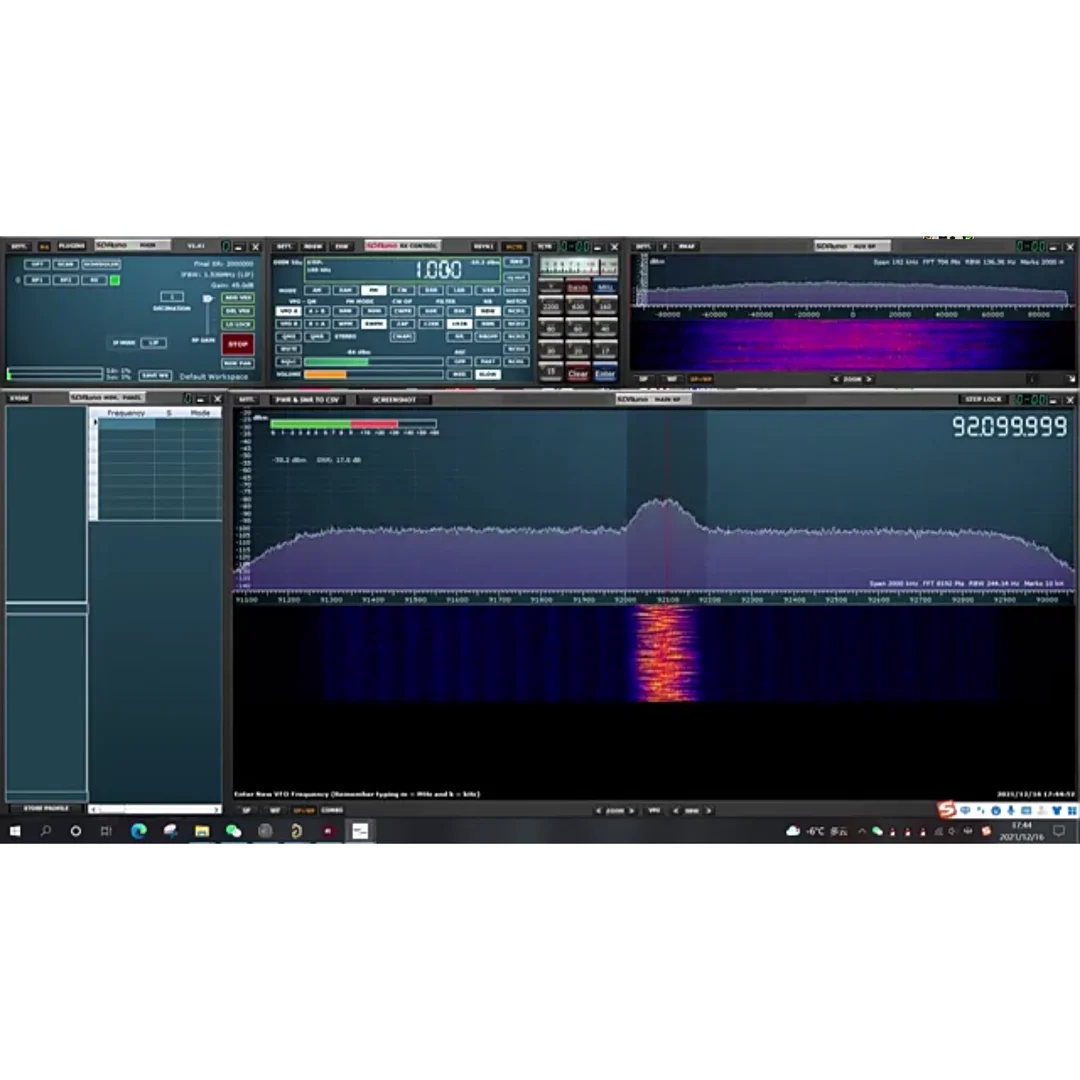Click PWR & SNR TO CSV button
The image size is (1080, 1080).
pyautogui.click(x=307, y=399)
